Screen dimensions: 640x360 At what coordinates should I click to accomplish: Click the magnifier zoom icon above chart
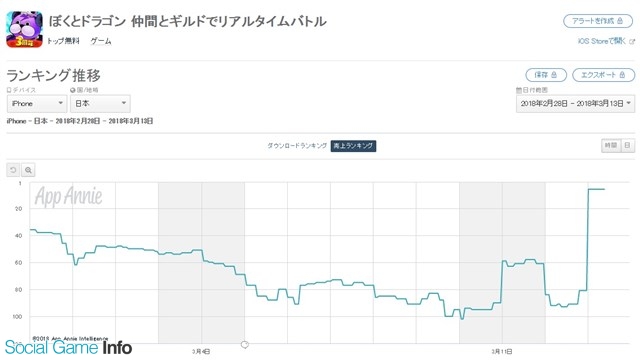point(28,170)
